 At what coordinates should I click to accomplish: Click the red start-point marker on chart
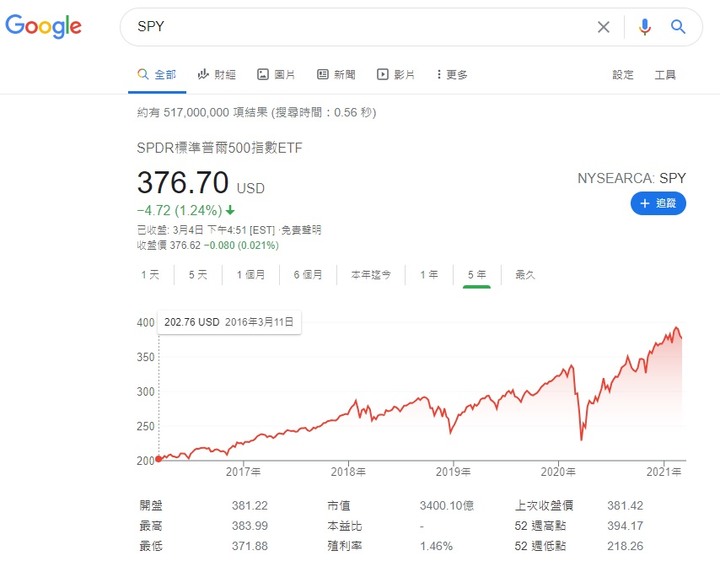point(159,459)
